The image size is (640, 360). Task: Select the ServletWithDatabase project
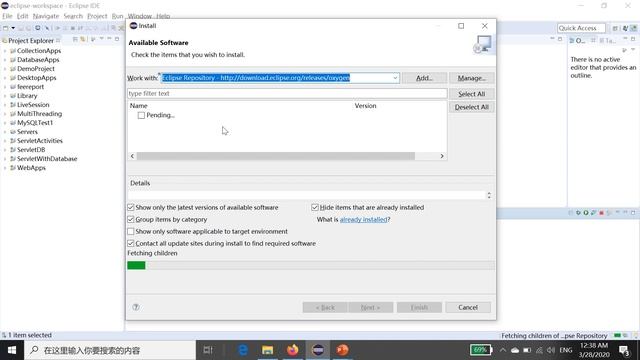[x=47, y=159]
